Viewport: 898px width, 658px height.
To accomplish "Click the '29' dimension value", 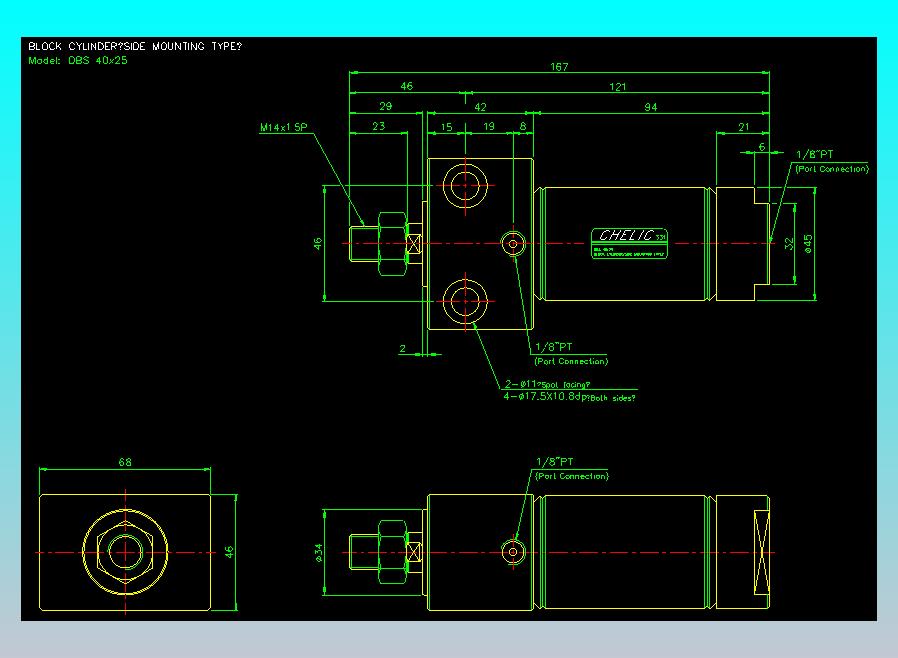I will coord(385,106).
